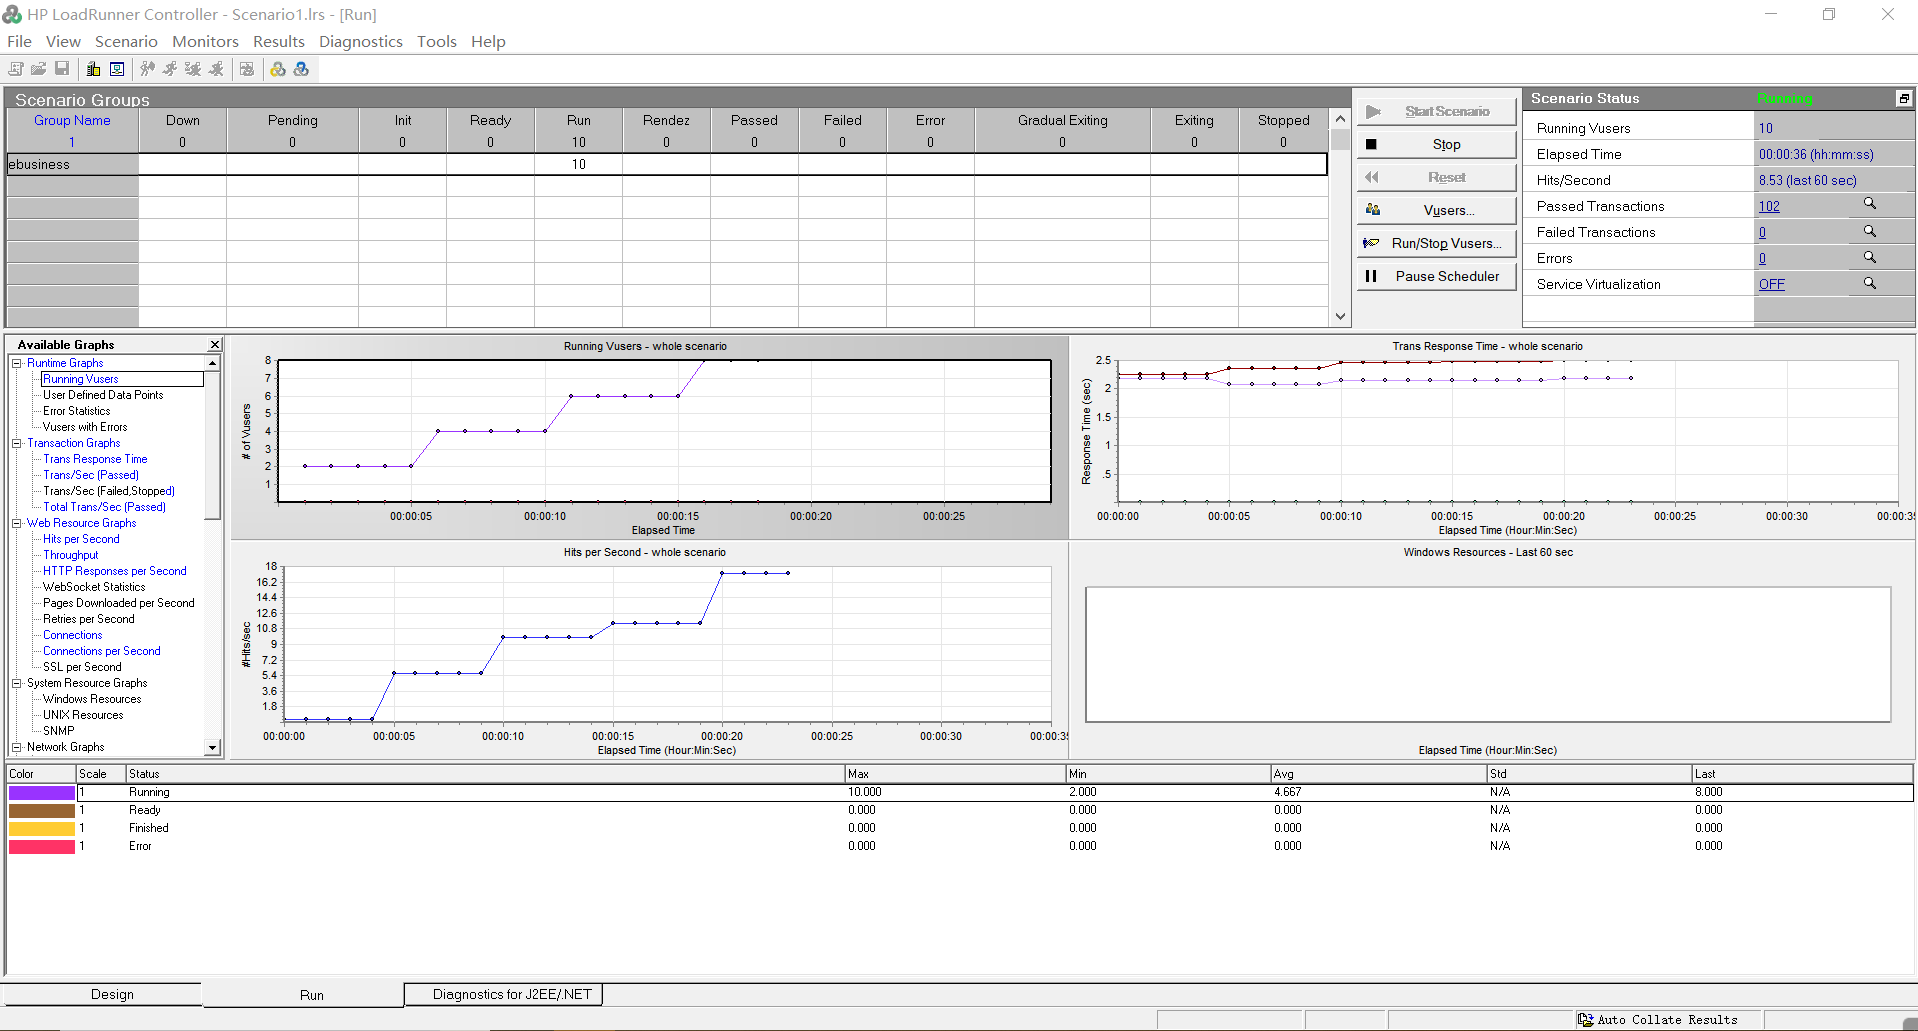Click Scenario Groups scrollbar down arrow
Viewport: 1918px width, 1031px height.
[1340, 316]
